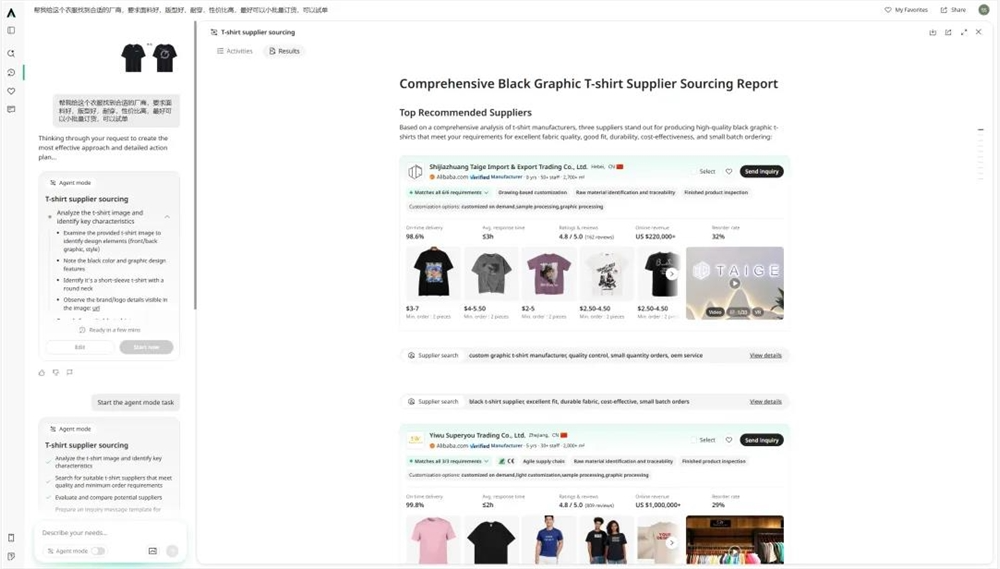
Task: Favorite Shijiazhuang Taige supplier with heart icon
Action: 729,172
